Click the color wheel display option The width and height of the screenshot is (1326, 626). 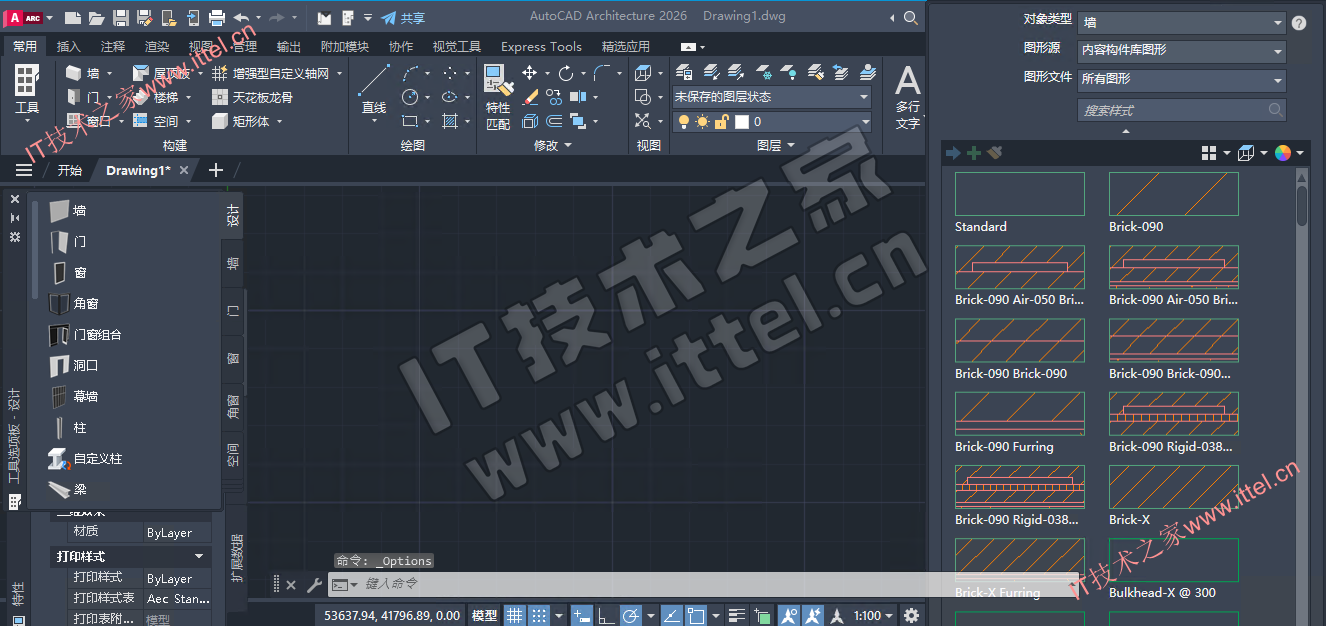[1283, 153]
